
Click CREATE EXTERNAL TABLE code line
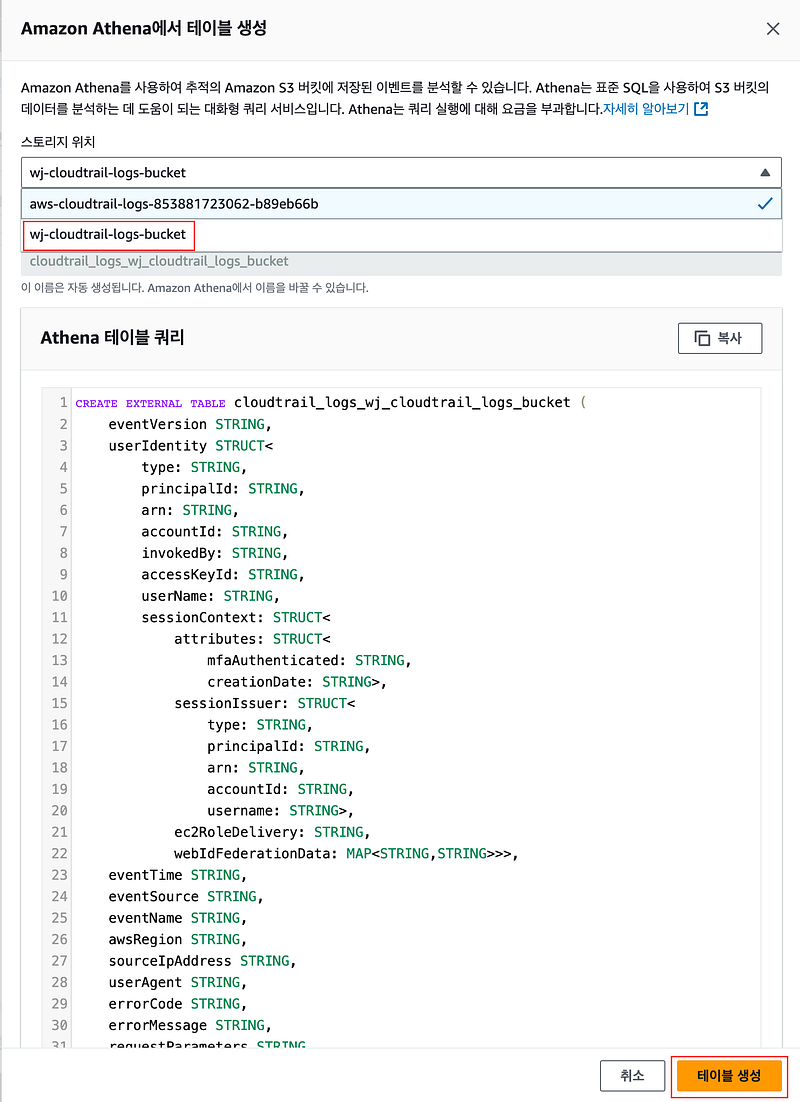[330, 403]
